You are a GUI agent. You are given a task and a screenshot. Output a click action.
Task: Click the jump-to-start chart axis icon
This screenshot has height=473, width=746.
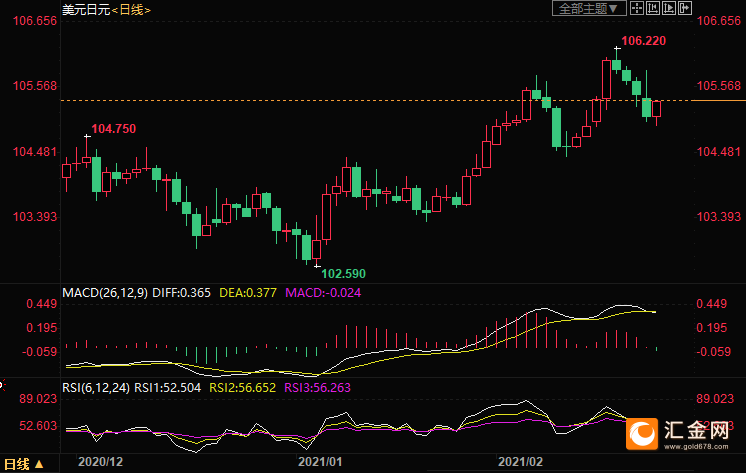point(653,8)
